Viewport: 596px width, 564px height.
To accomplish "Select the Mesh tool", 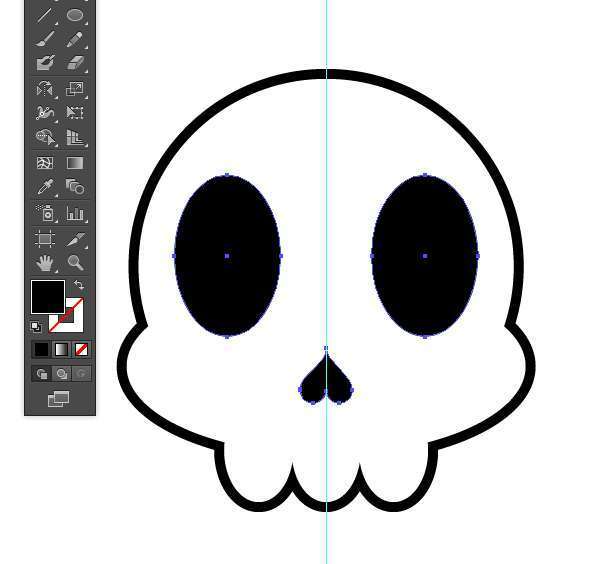I will click(45, 163).
